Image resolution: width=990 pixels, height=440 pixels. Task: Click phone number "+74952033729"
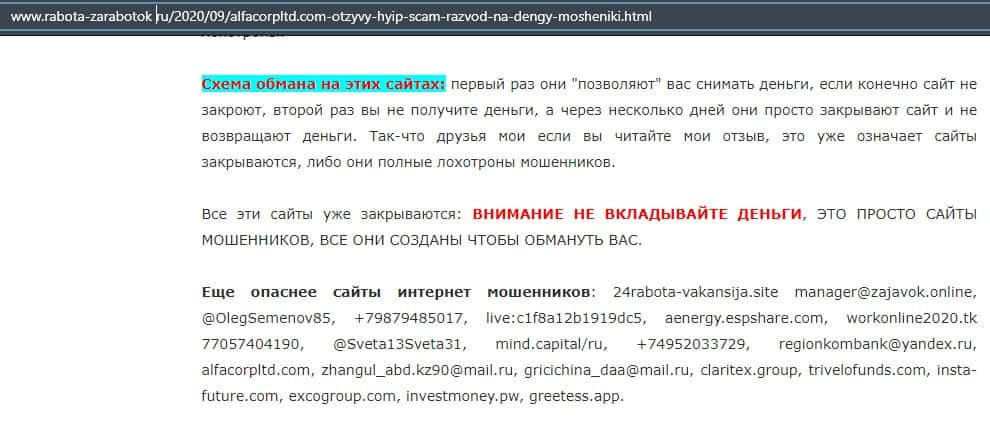692,345
